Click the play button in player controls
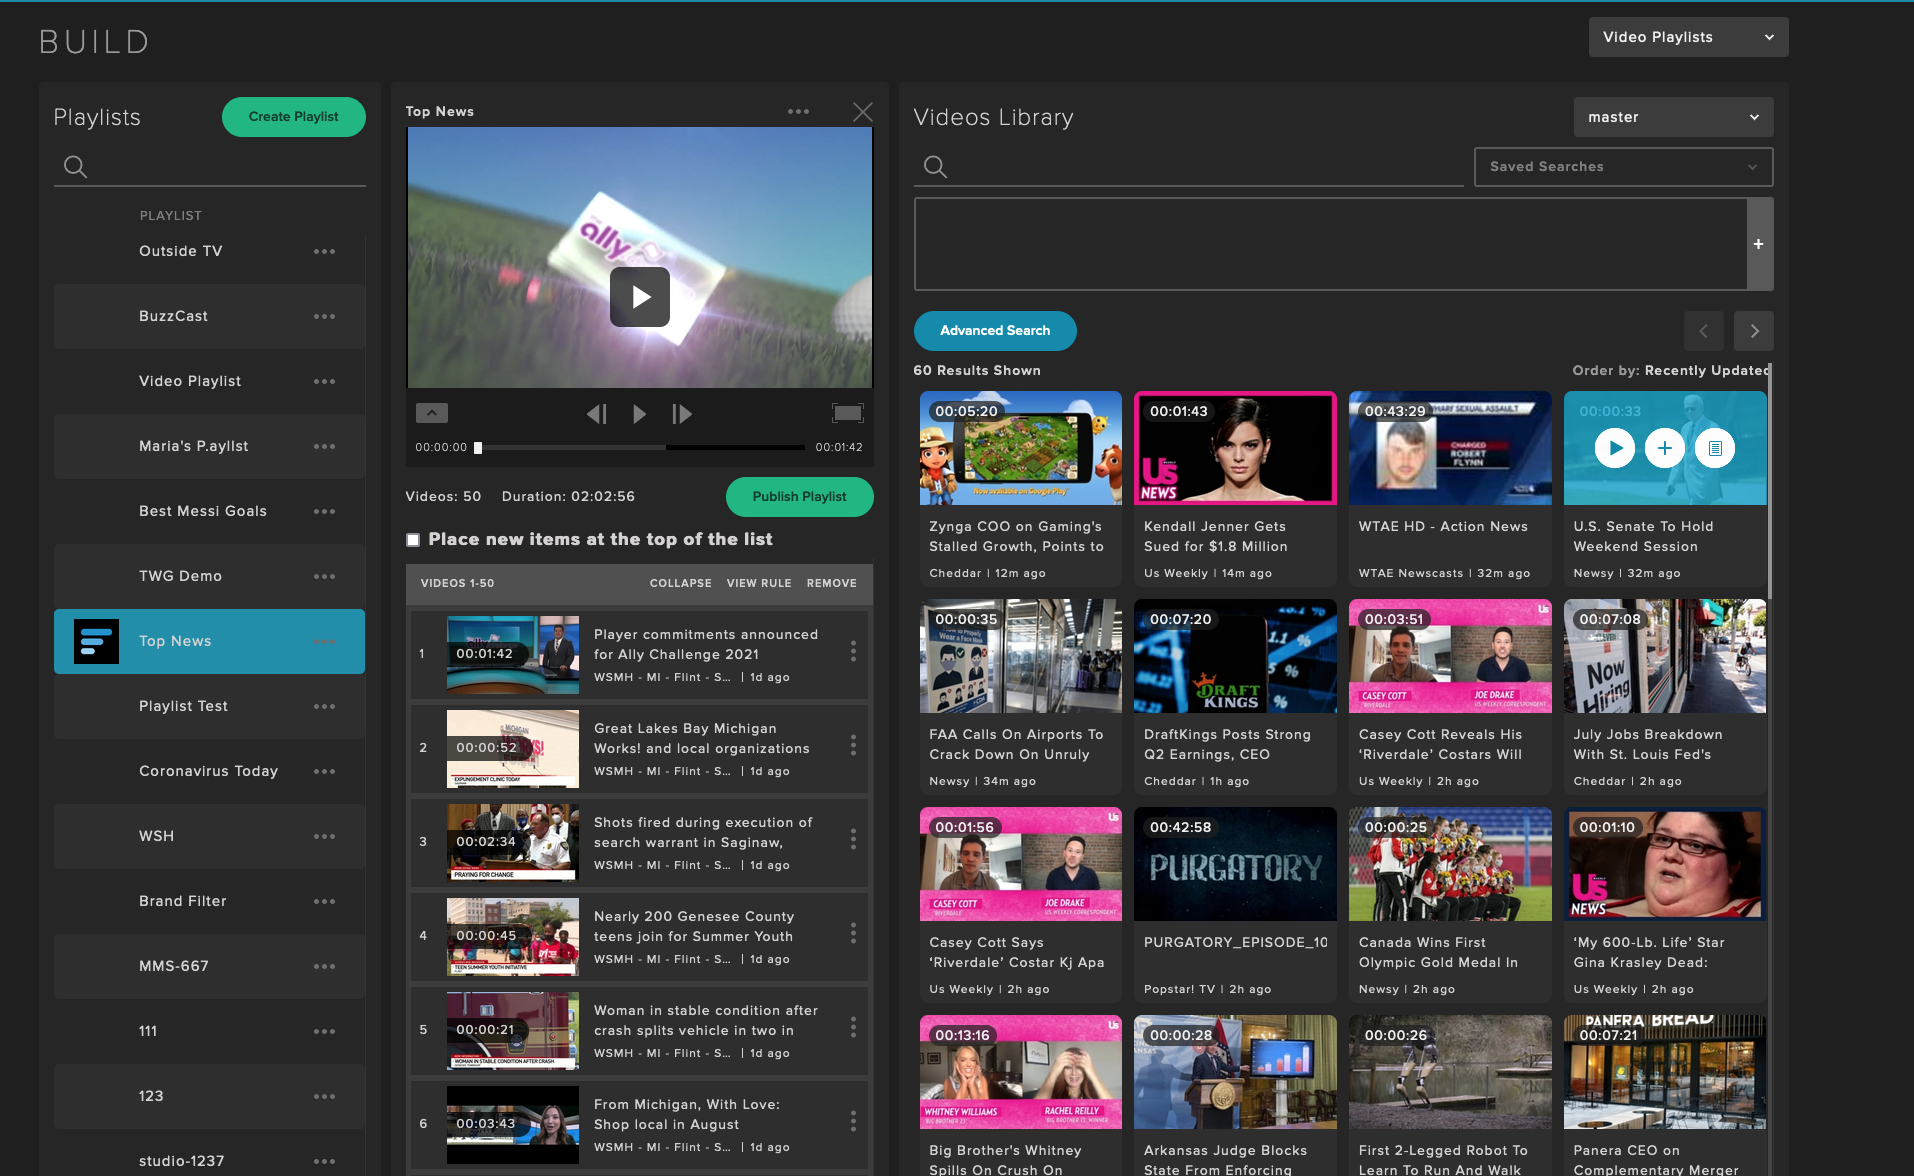 click(640, 414)
